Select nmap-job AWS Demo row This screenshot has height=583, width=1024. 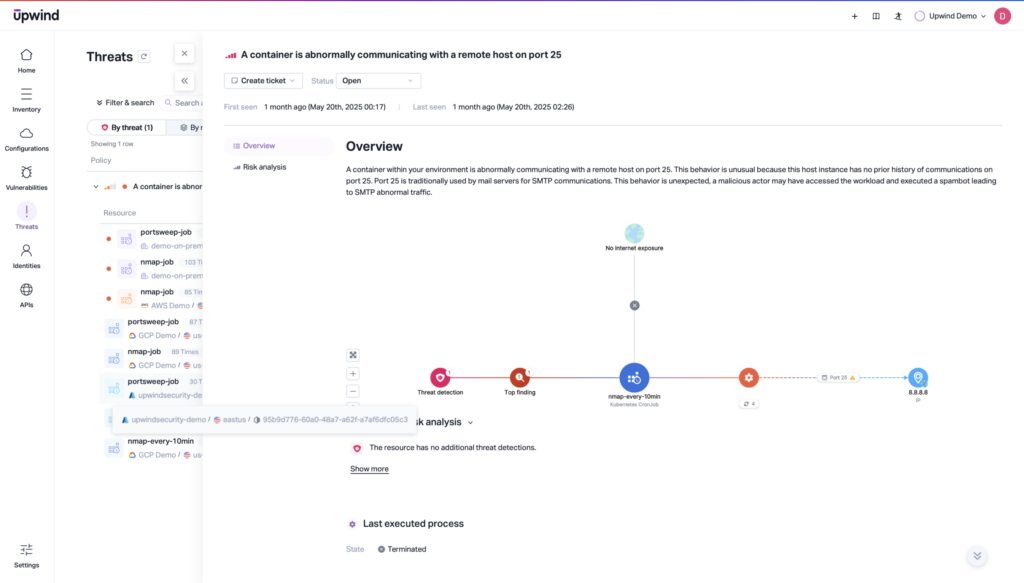click(x=153, y=299)
